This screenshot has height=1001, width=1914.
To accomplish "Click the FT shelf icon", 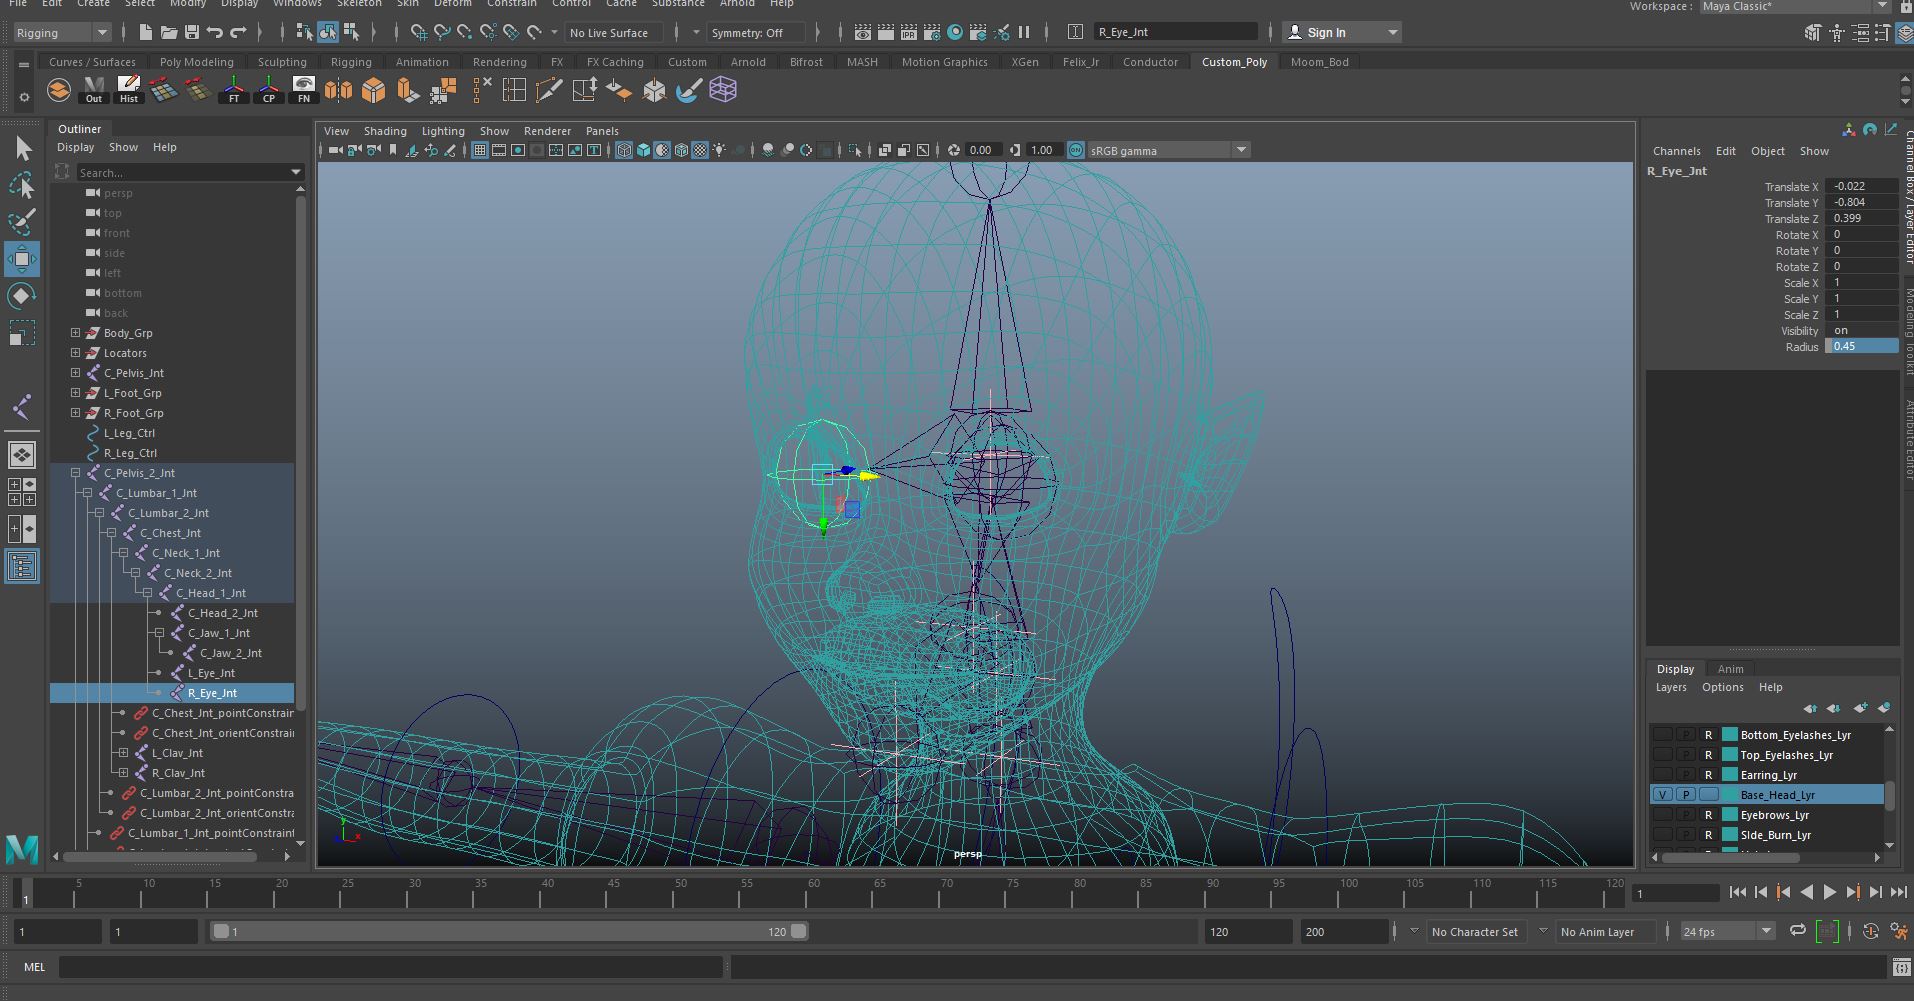I will click(233, 90).
